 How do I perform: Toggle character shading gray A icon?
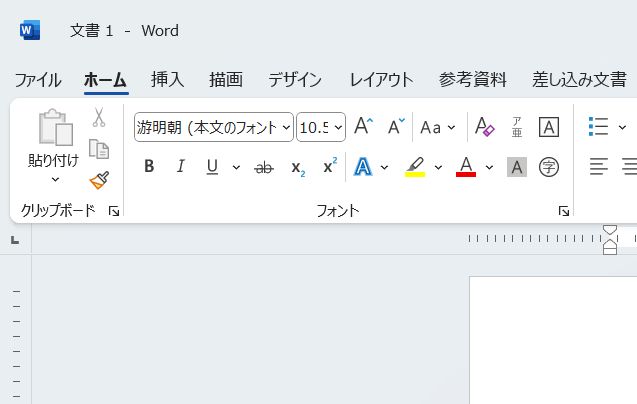pos(517,167)
